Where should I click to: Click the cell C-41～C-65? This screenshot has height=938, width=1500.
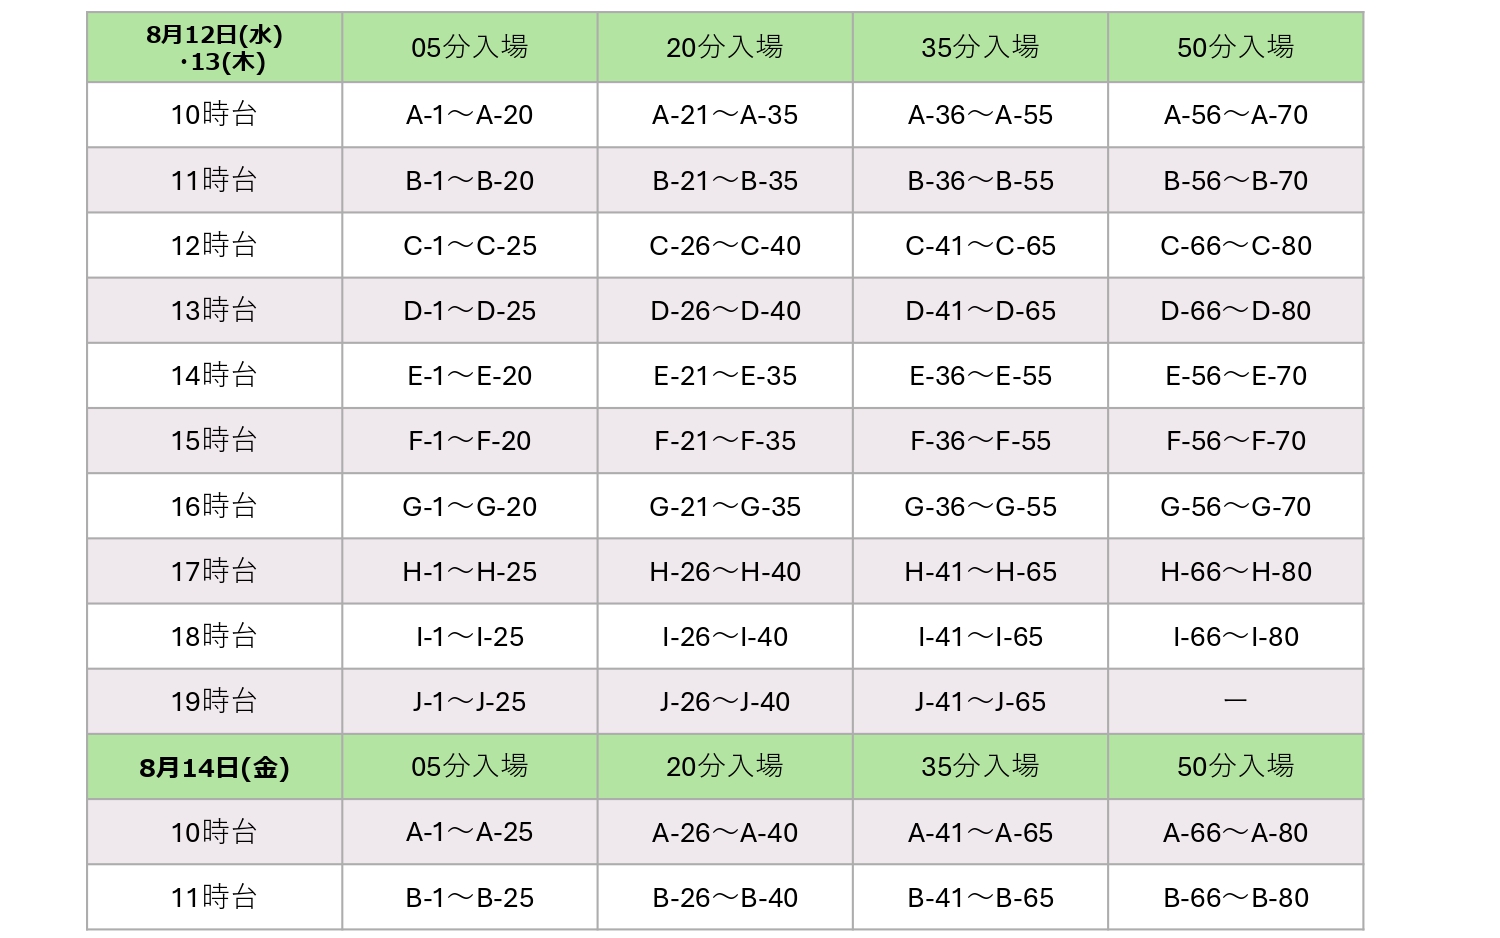click(980, 245)
